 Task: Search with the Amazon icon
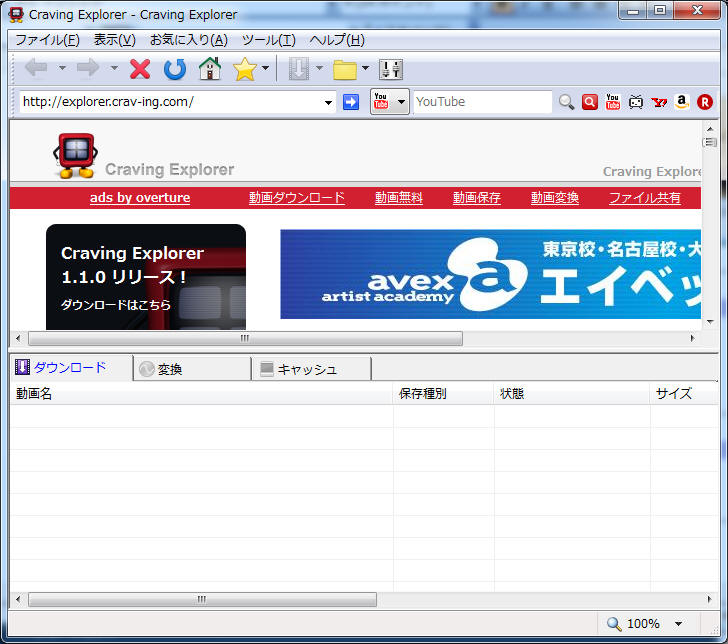tap(682, 102)
